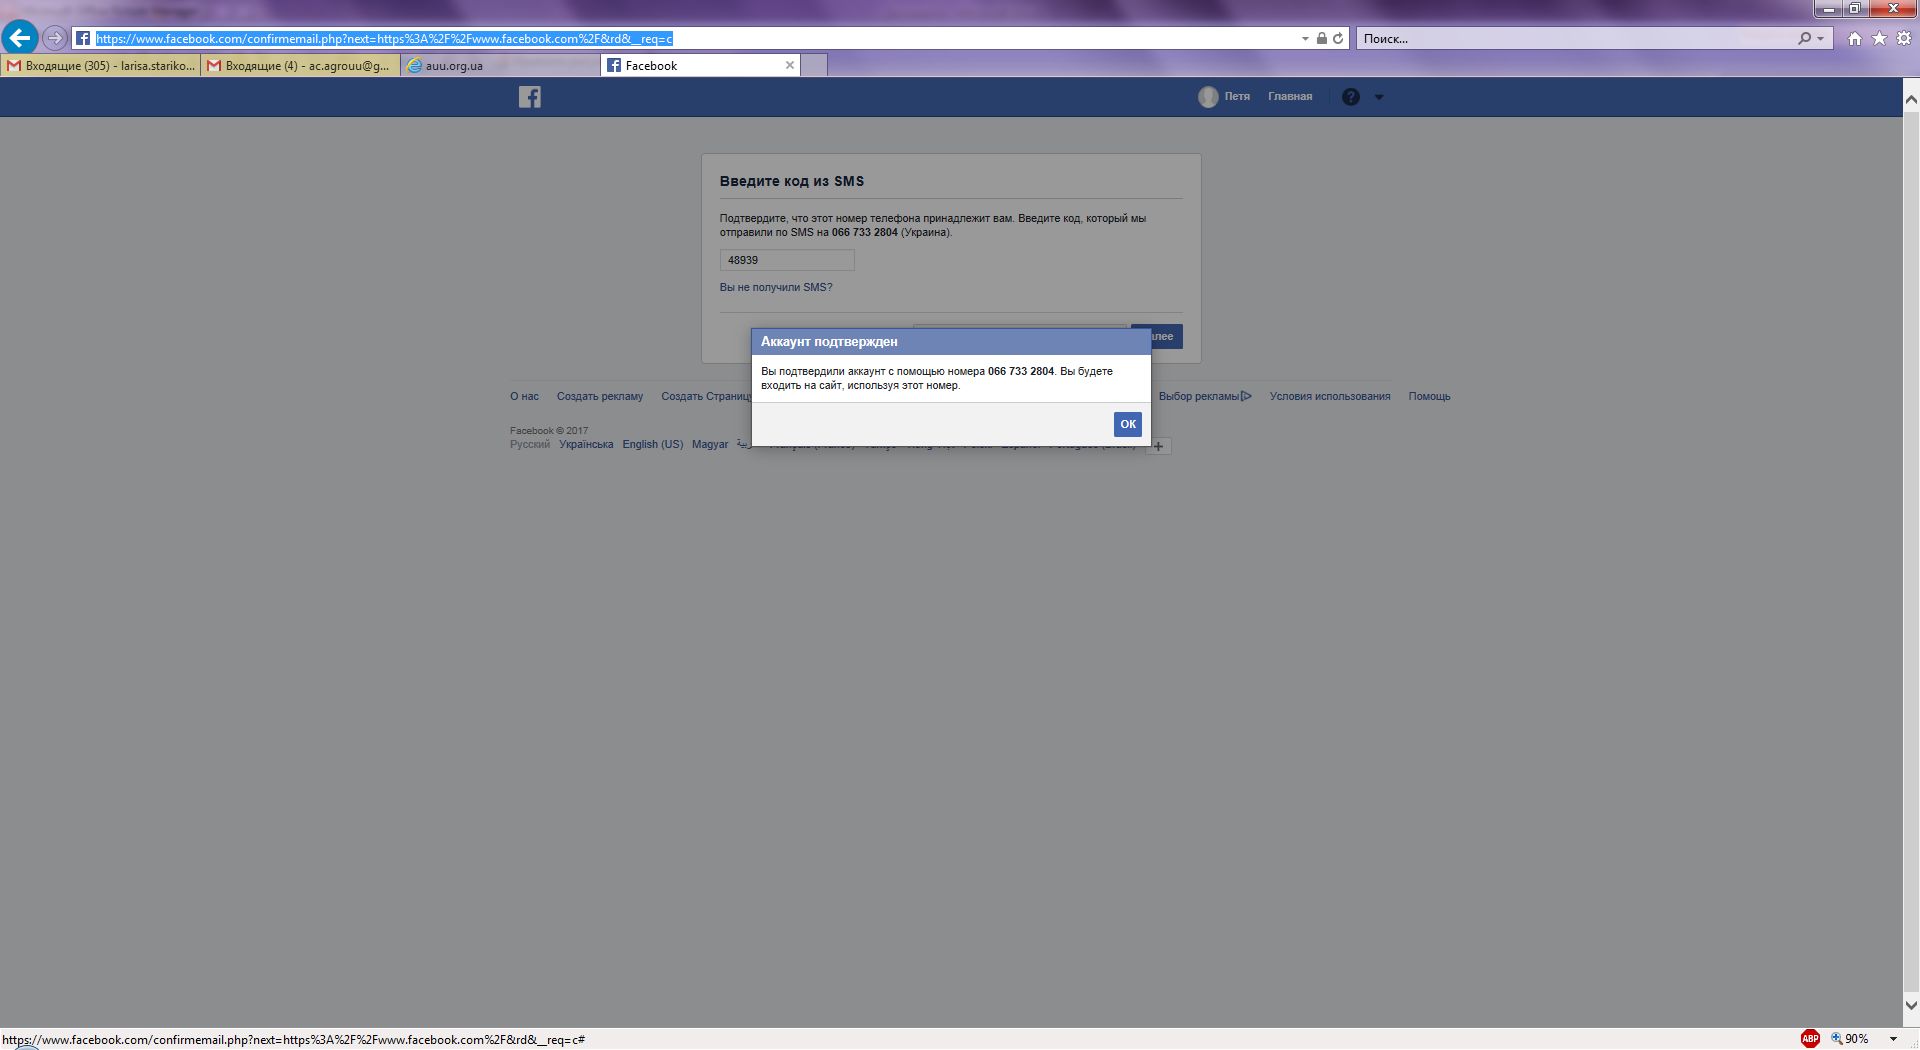Click the search magnifier icon in search box

(x=1804, y=38)
